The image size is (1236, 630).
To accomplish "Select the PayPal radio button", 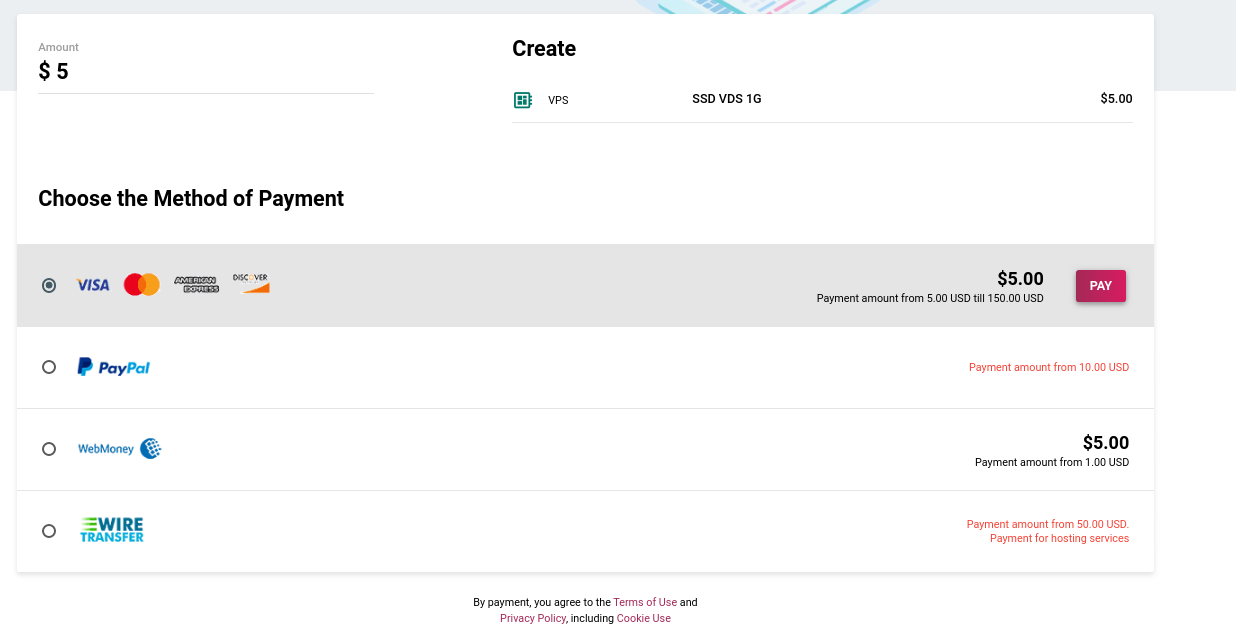I will [x=49, y=367].
